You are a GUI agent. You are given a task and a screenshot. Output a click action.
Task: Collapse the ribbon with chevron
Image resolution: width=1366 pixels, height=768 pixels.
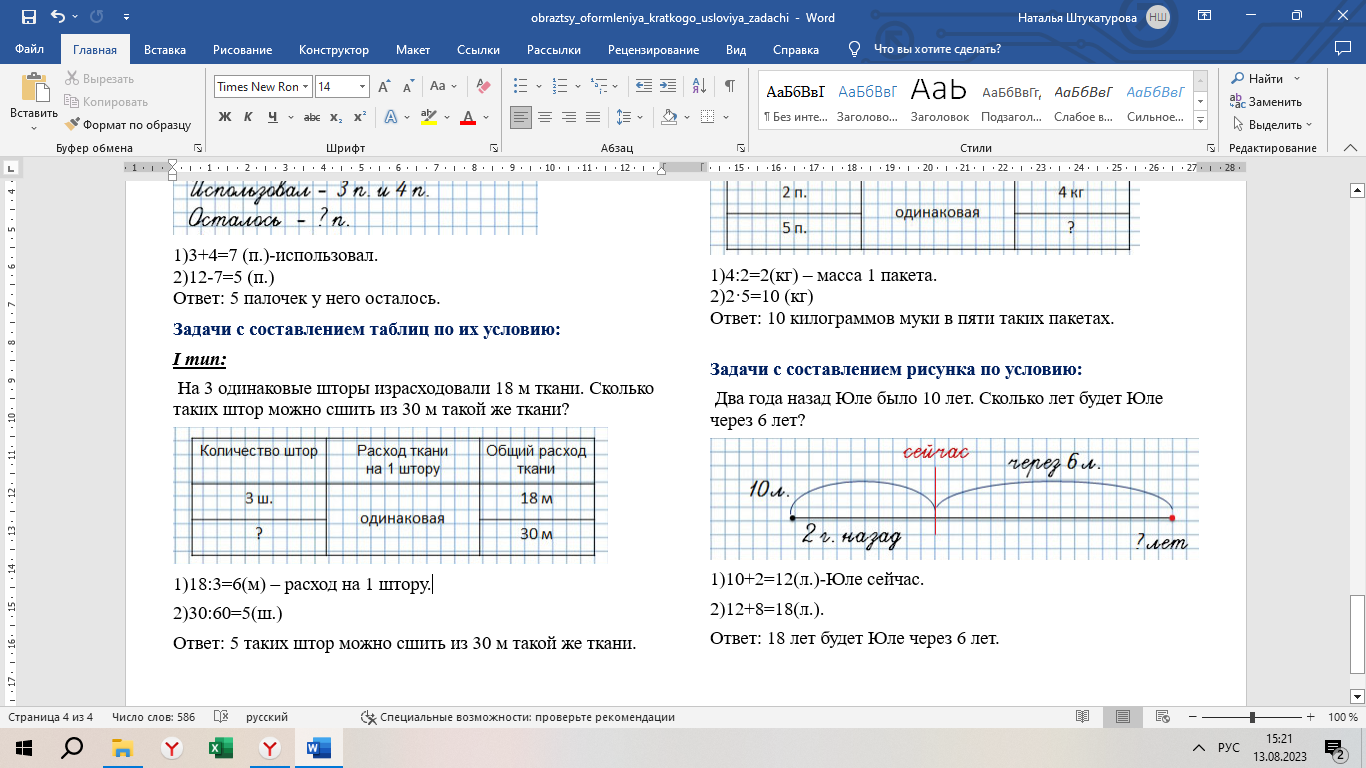coord(1352,147)
